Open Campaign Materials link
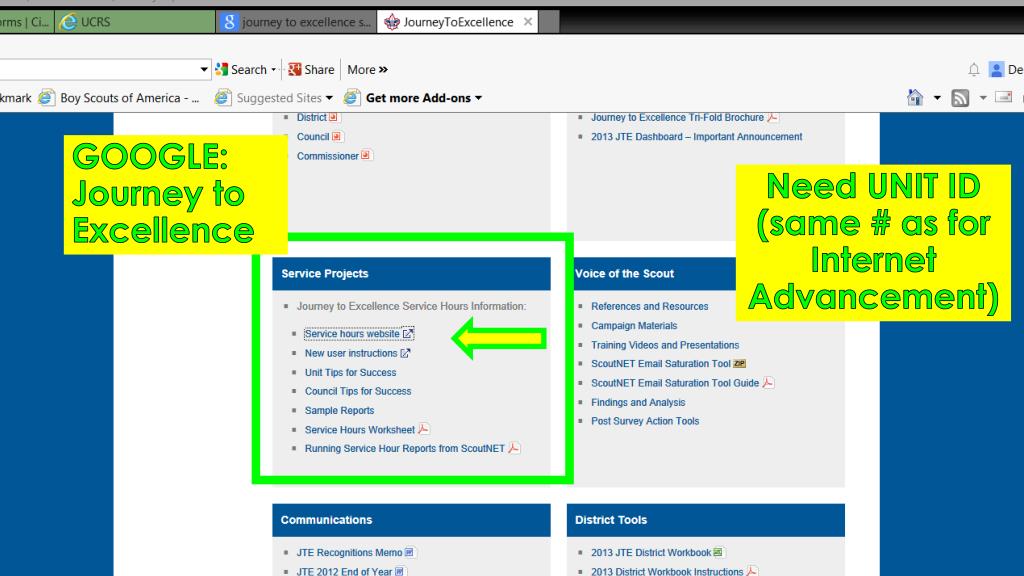Screen dimensions: 1024x576 633,325
